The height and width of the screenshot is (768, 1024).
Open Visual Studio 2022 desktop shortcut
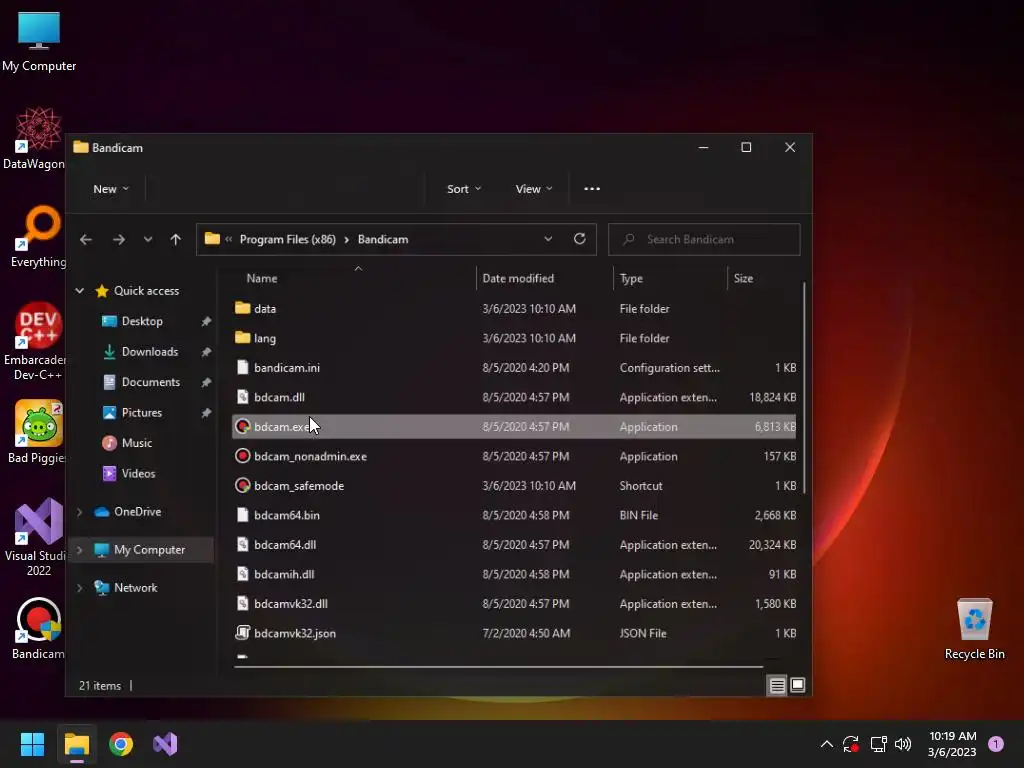tap(37, 537)
